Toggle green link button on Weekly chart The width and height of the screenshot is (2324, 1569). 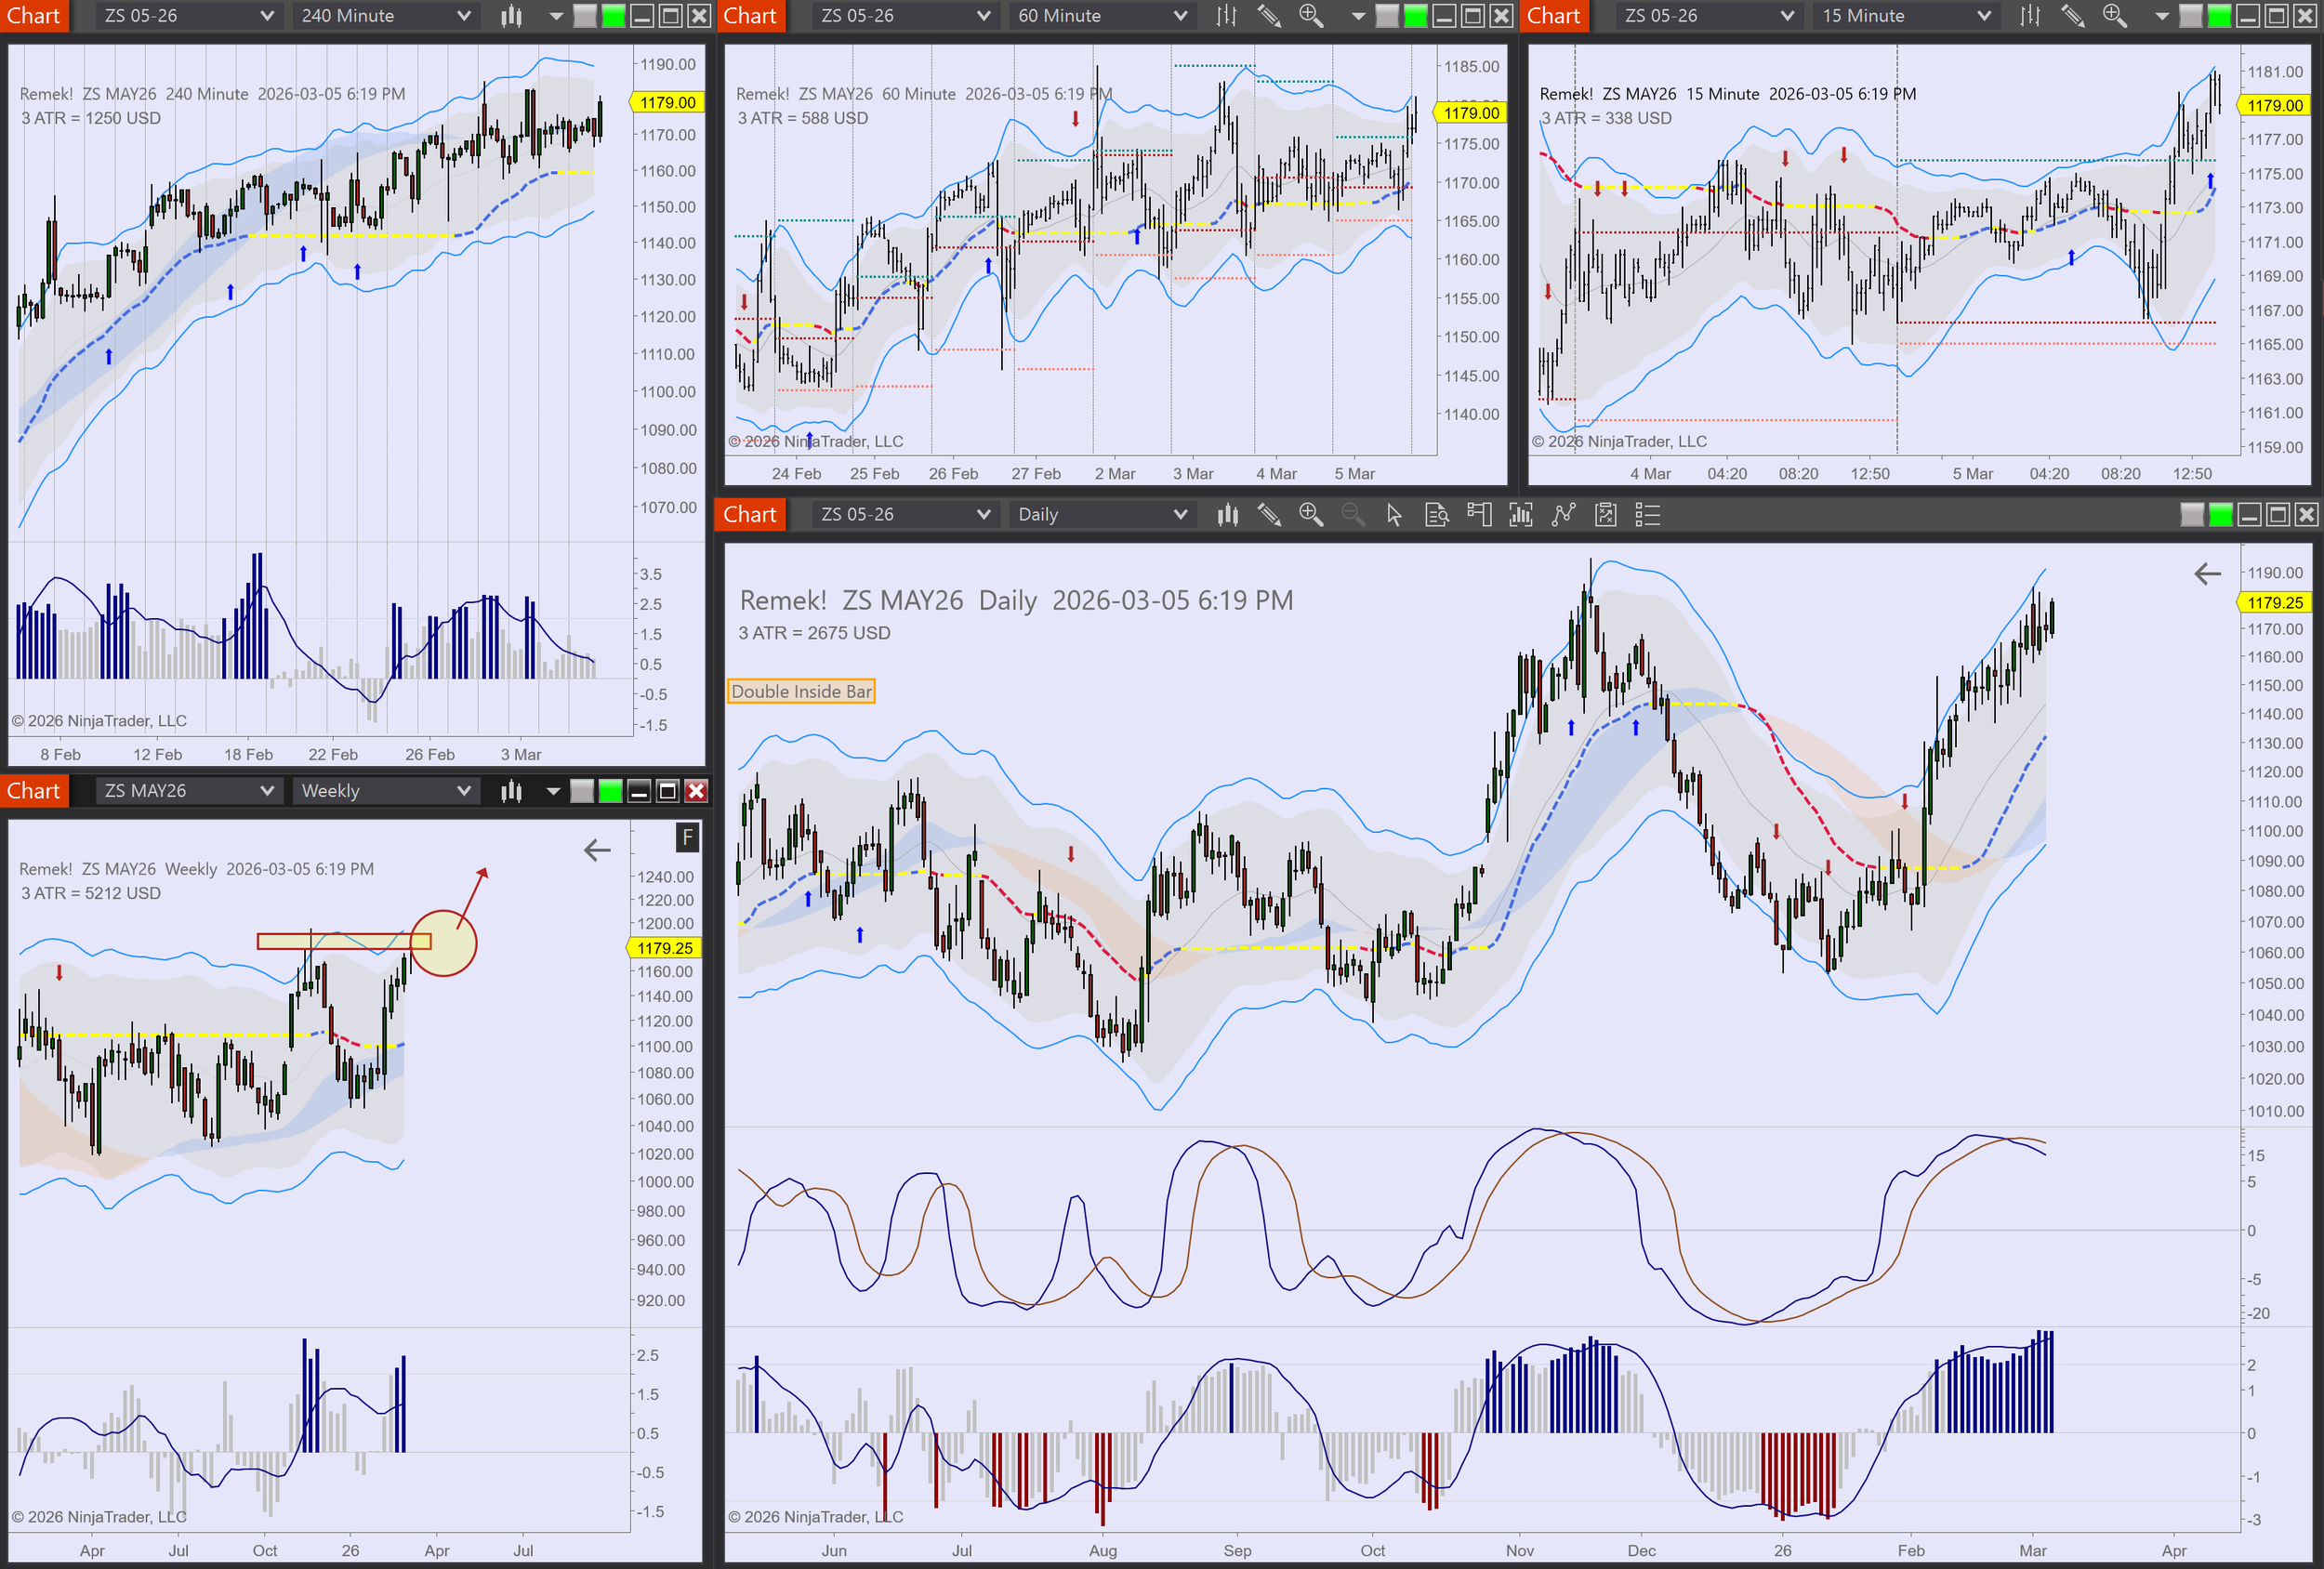pos(609,791)
